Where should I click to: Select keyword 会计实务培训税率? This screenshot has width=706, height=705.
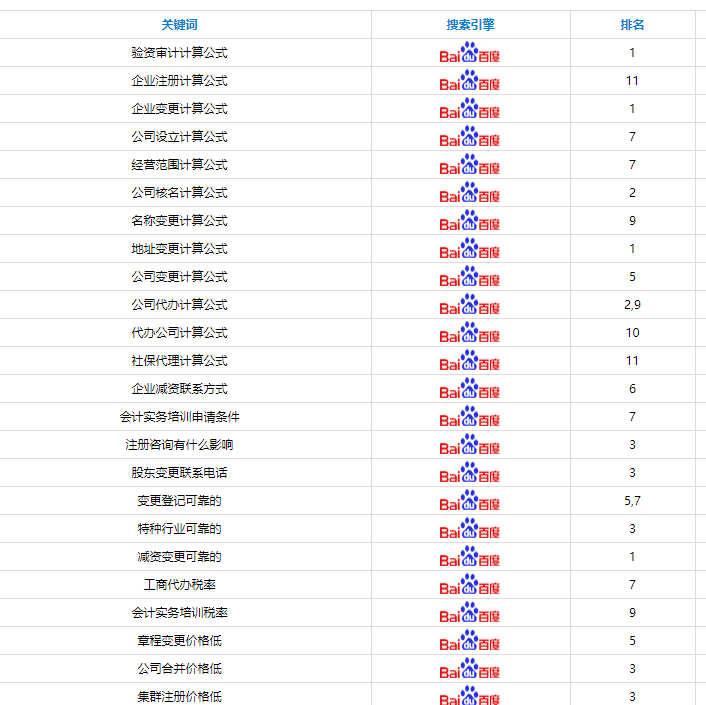pyautogui.click(x=179, y=613)
